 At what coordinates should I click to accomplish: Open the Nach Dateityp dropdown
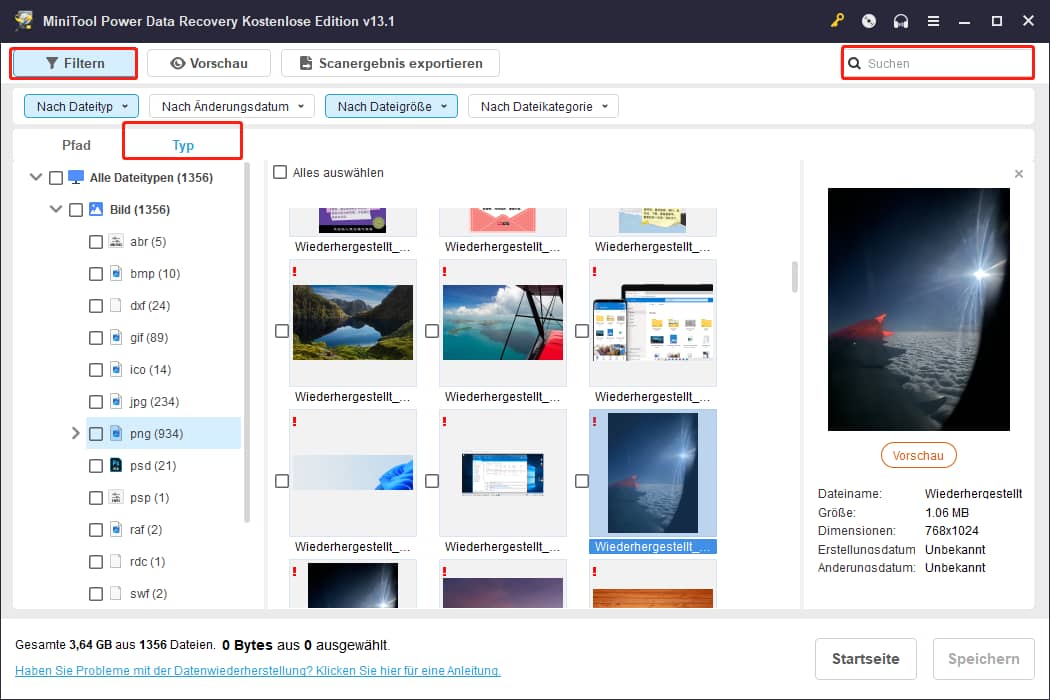click(81, 107)
